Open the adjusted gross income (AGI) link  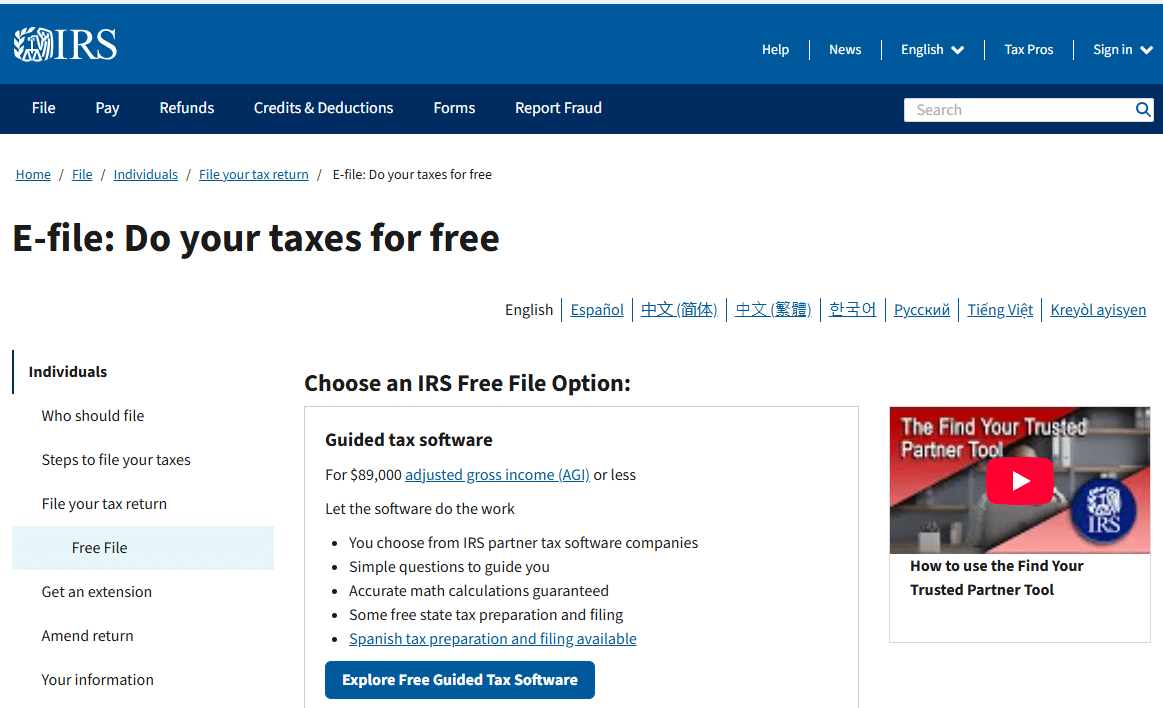tap(497, 474)
